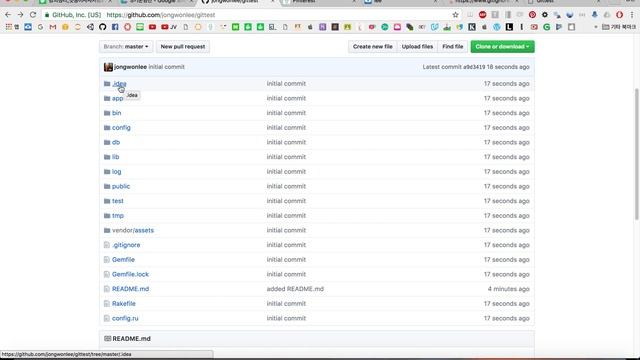Screen dimensions: 640x360
Task: Open the AdBlock extension icon
Action: [482, 15]
